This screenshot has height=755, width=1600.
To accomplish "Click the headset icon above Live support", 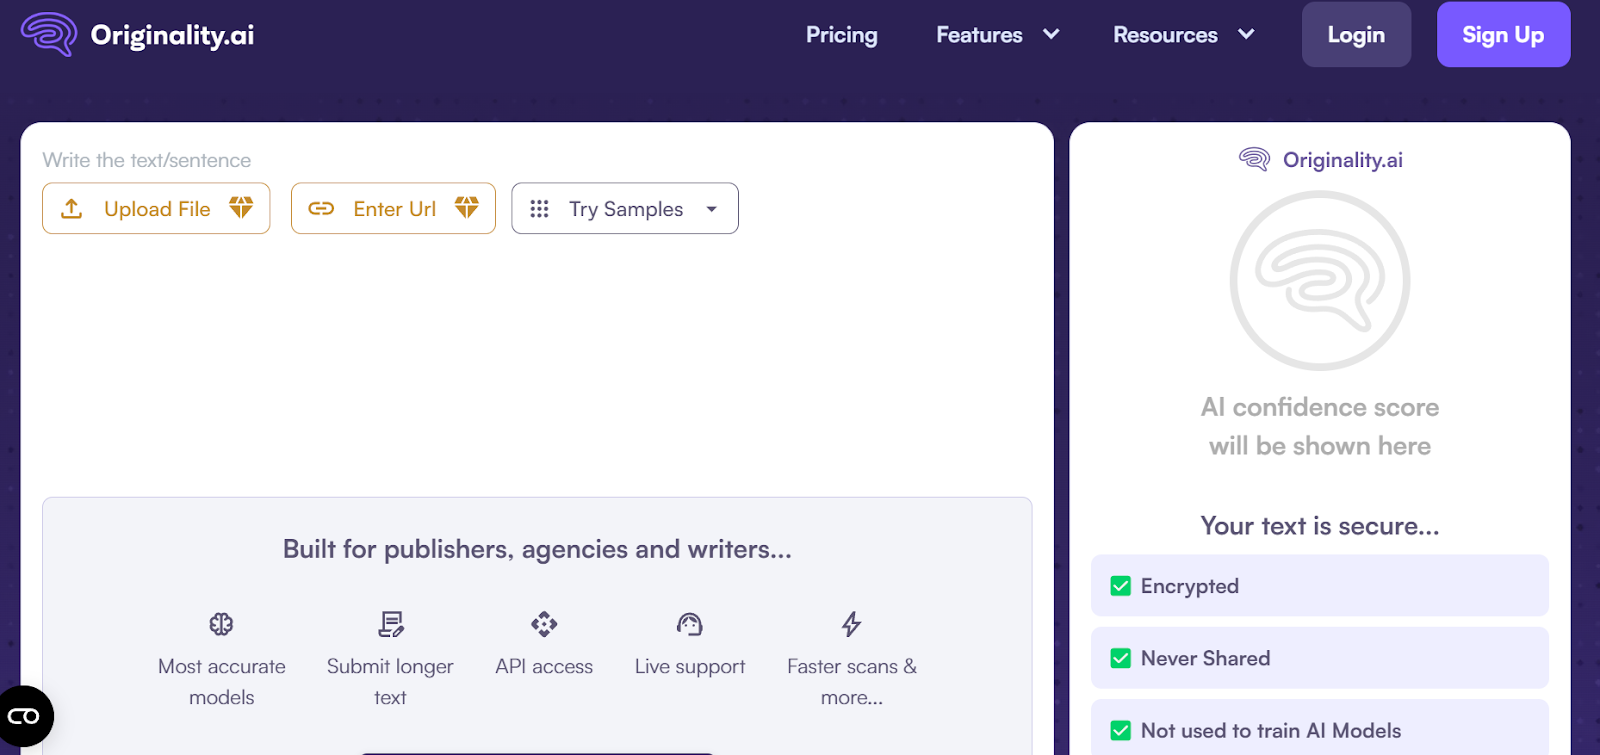I will tap(690, 624).
